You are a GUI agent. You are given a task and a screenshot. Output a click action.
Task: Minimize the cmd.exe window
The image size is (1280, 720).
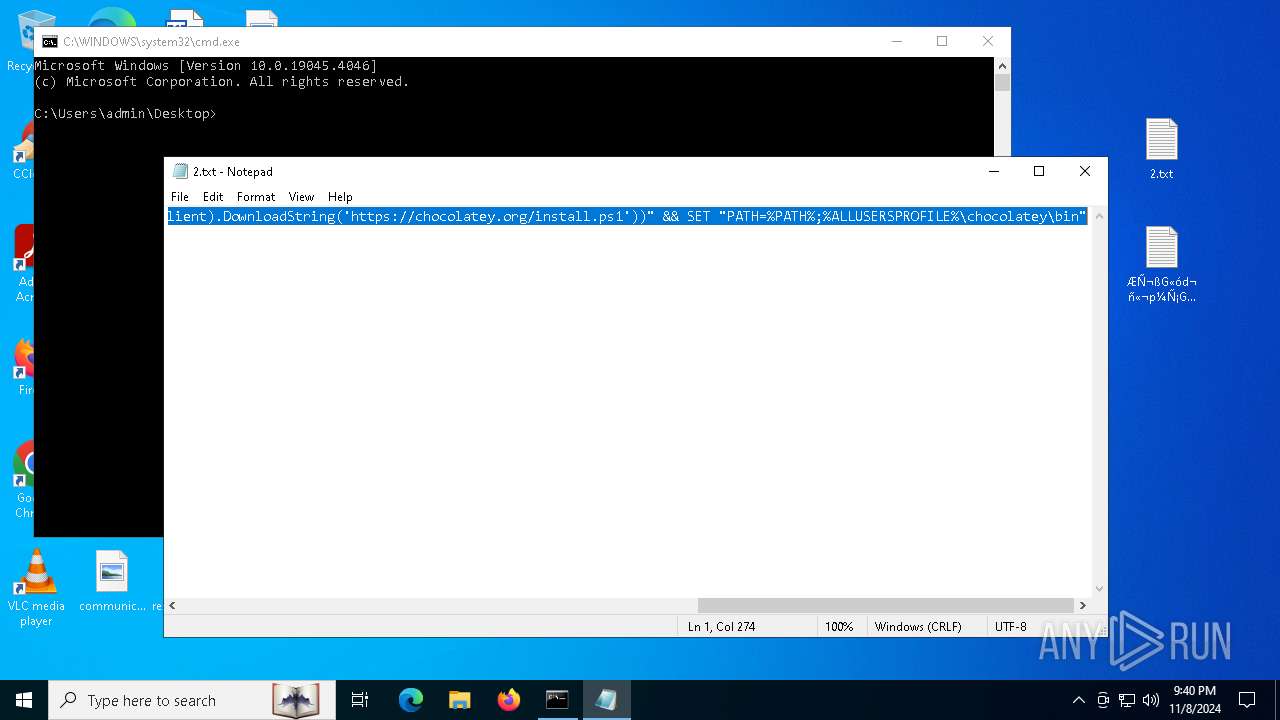click(x=896, y=41)
